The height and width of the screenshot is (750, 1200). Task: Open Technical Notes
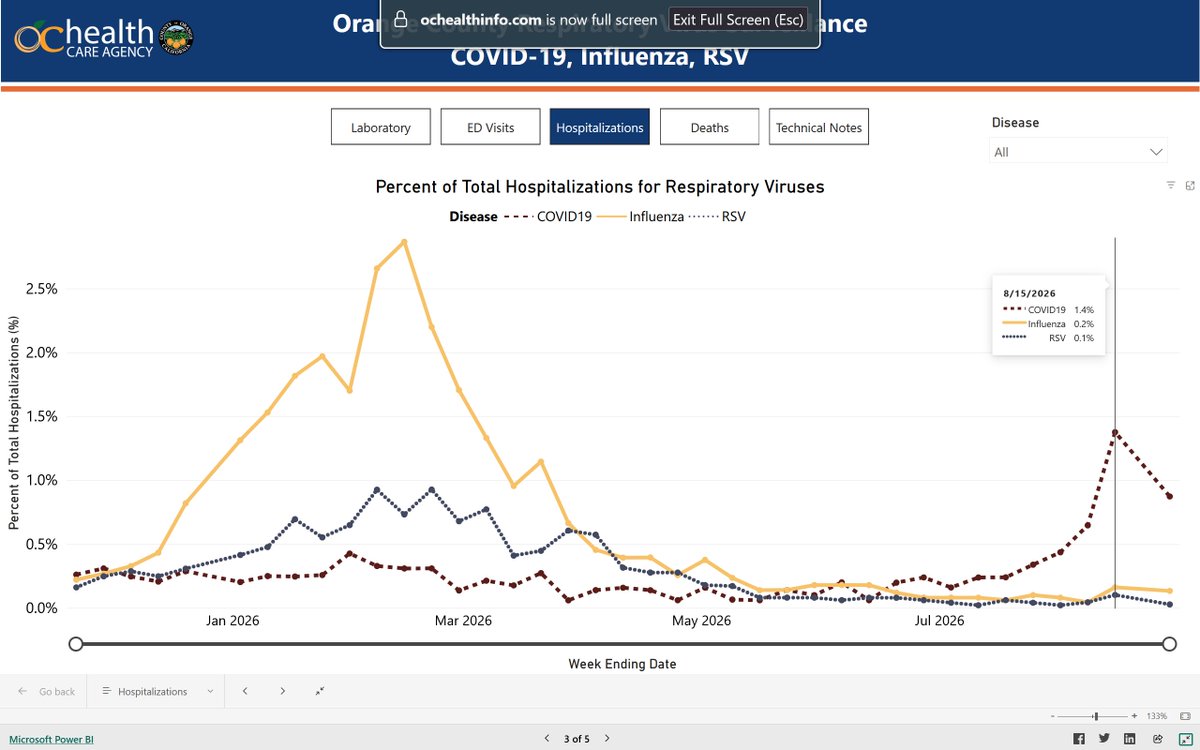819,127
